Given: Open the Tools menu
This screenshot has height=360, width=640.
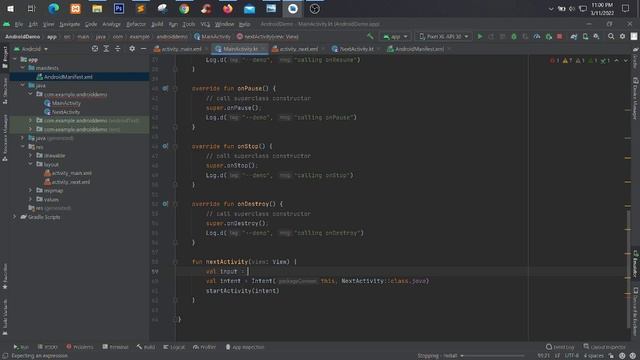Looking at the screenshot, I should click(x=189, y=24).
